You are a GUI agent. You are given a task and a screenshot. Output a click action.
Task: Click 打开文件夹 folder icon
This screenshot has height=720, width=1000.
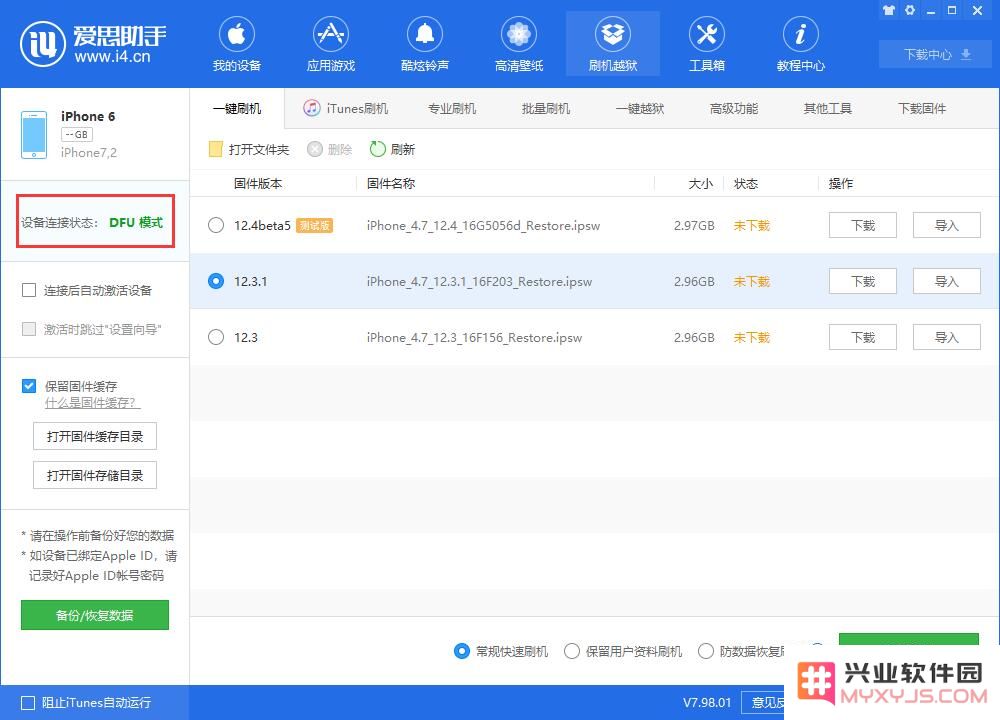[x=216, y=149]
